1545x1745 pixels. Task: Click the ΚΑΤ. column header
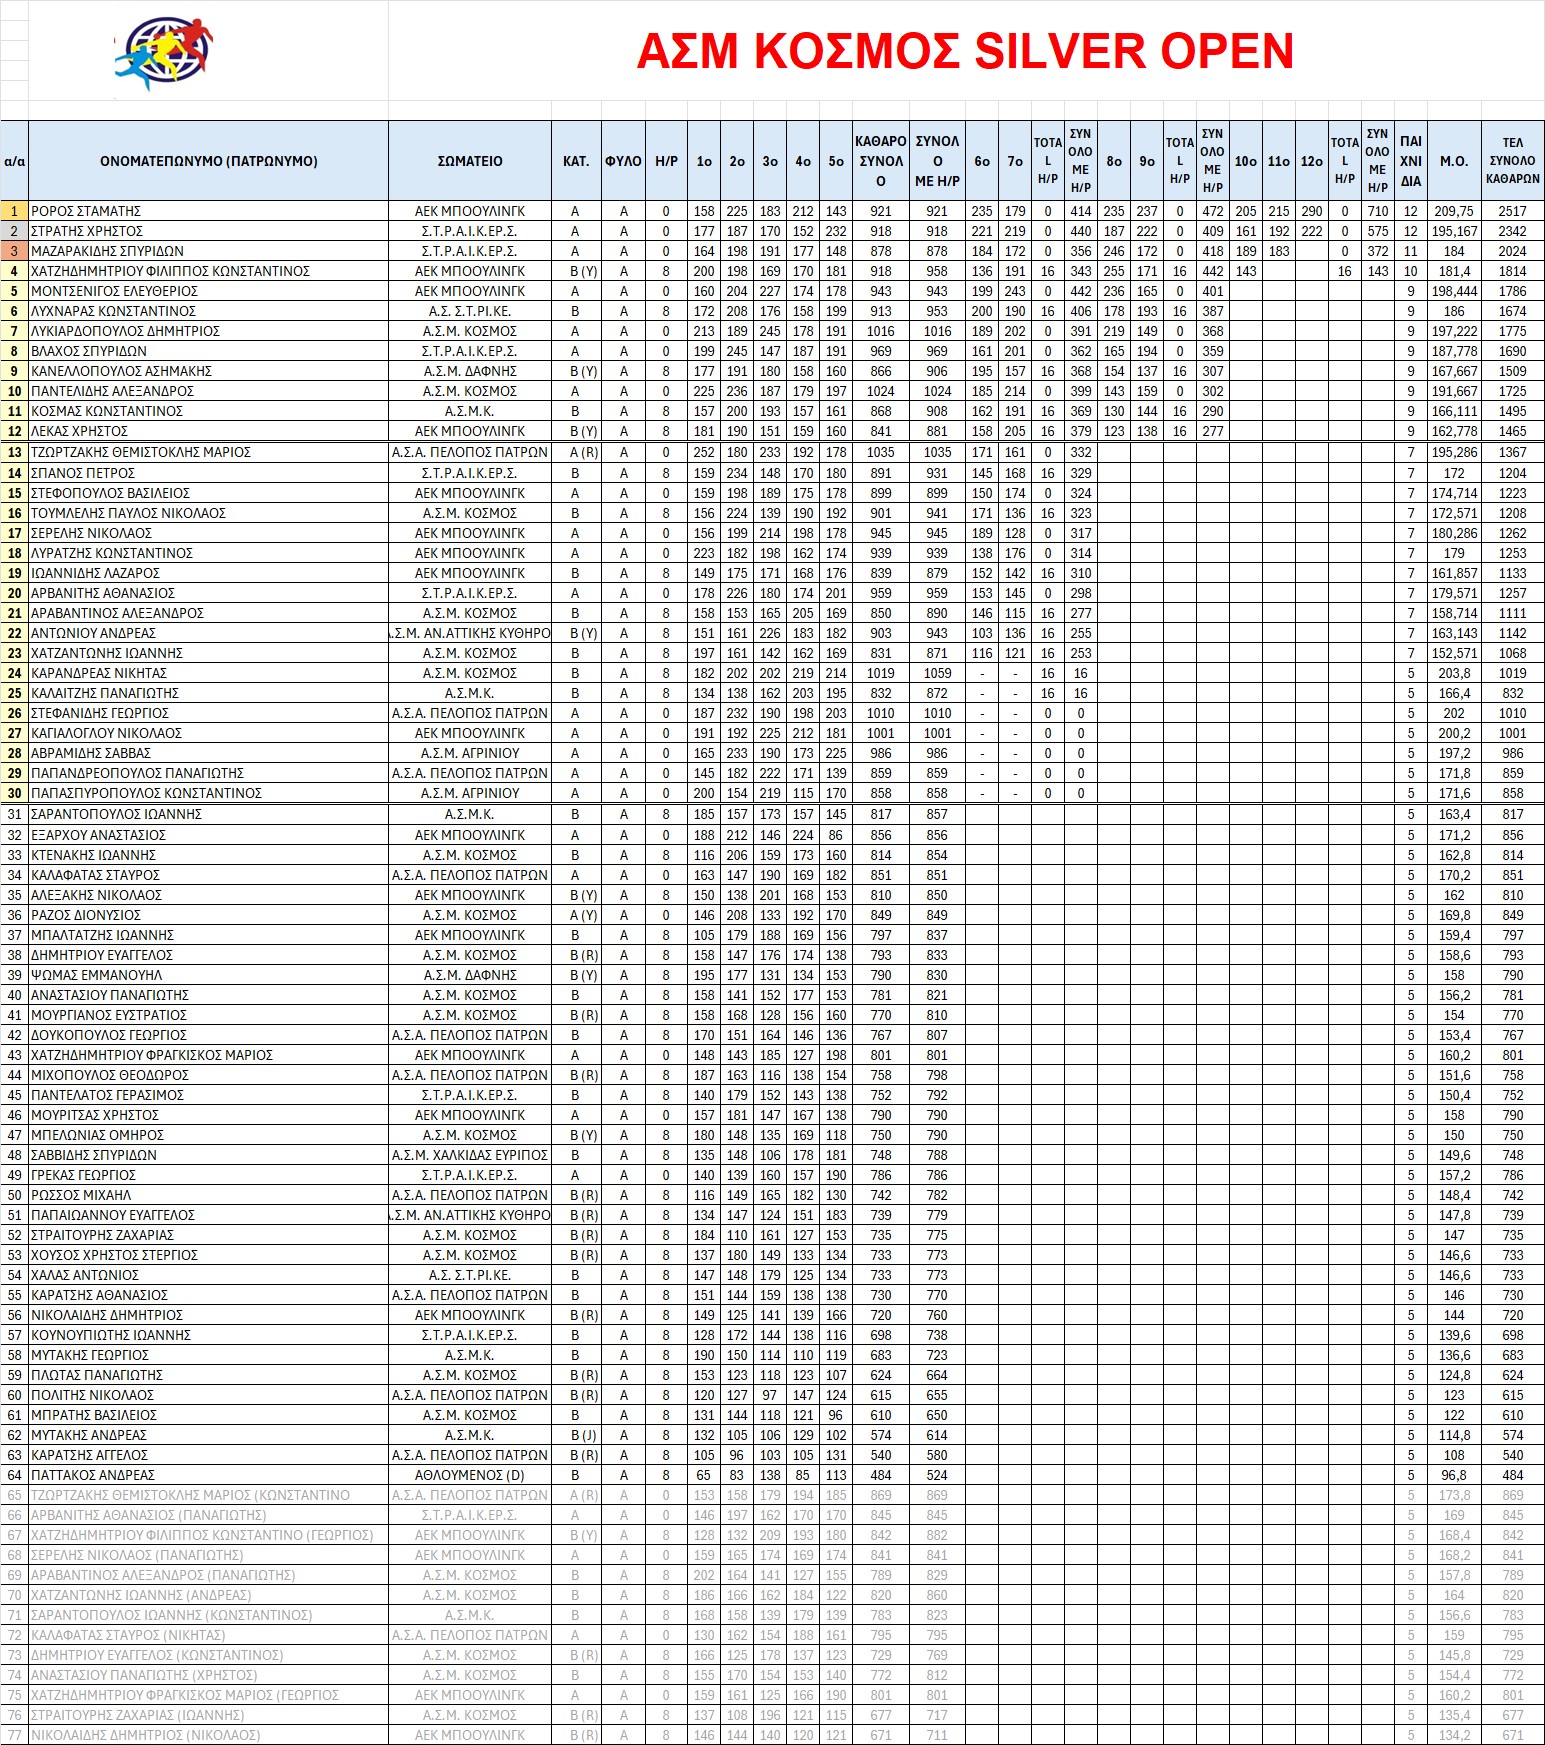(x=575, y=161)
